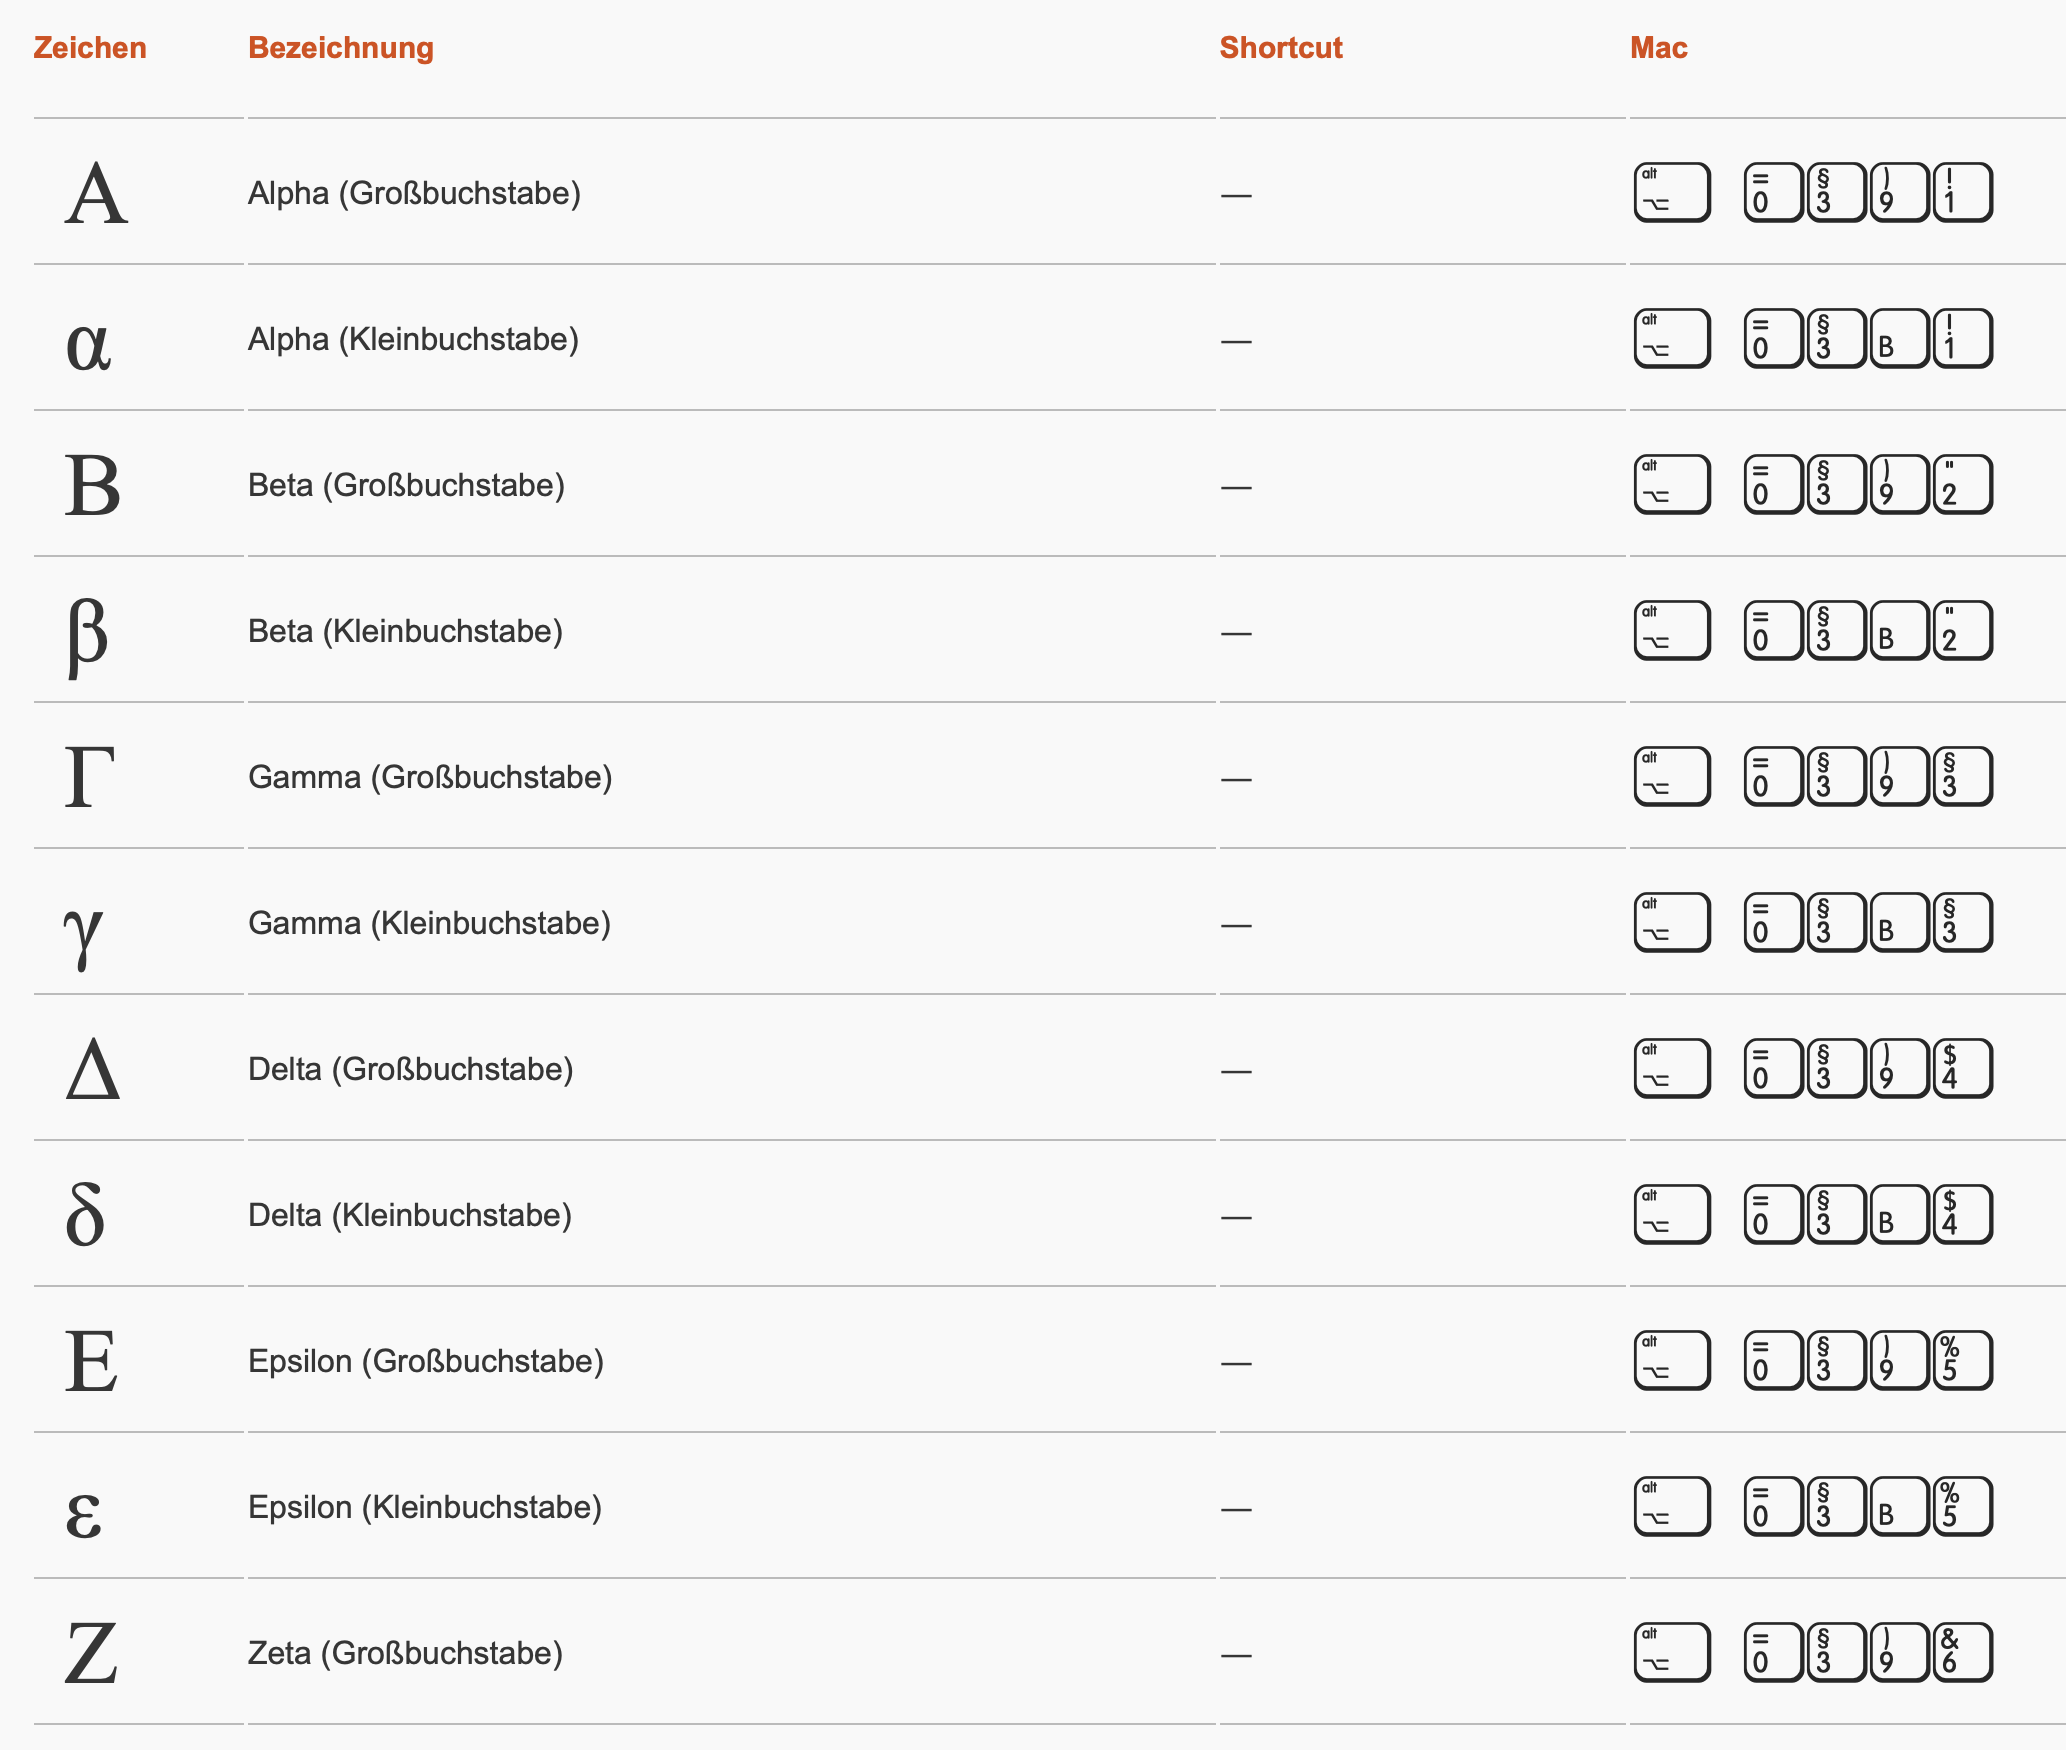2066x1750 pixels.
Task: Click the Bezeichnung column header
Action: click(341, 48)
